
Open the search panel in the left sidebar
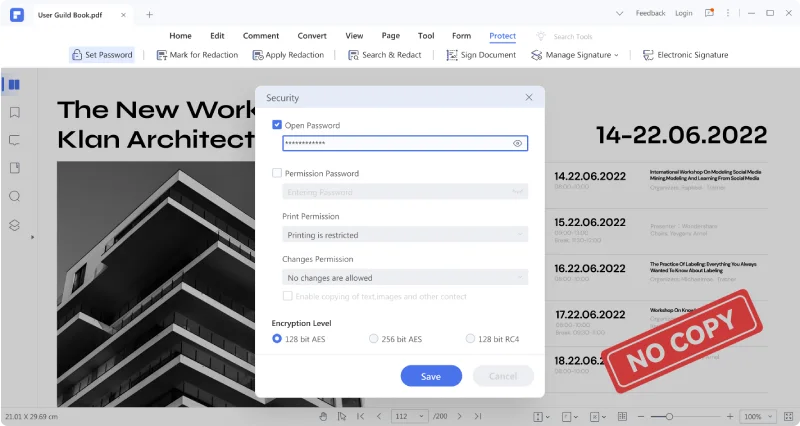coord(15,196)
